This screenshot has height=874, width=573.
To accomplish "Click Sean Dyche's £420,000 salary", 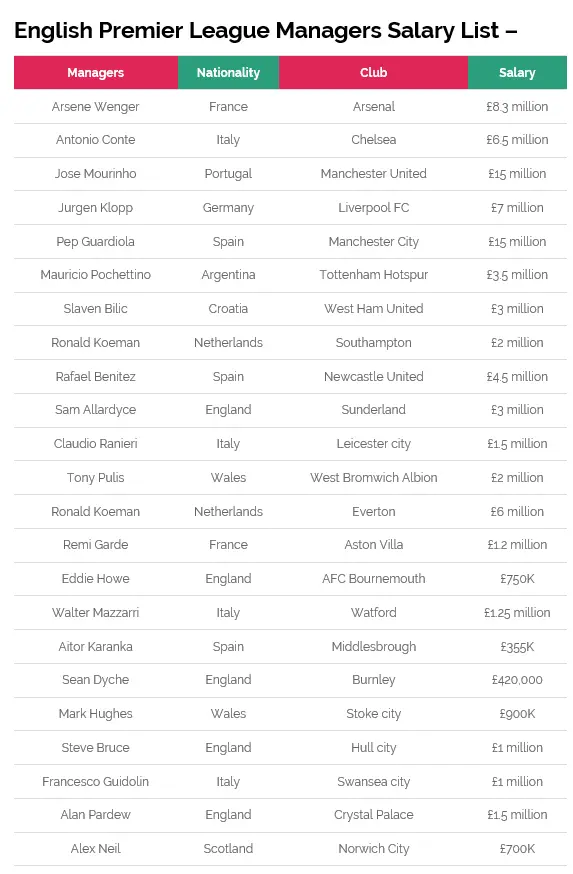I will (517, 680).
